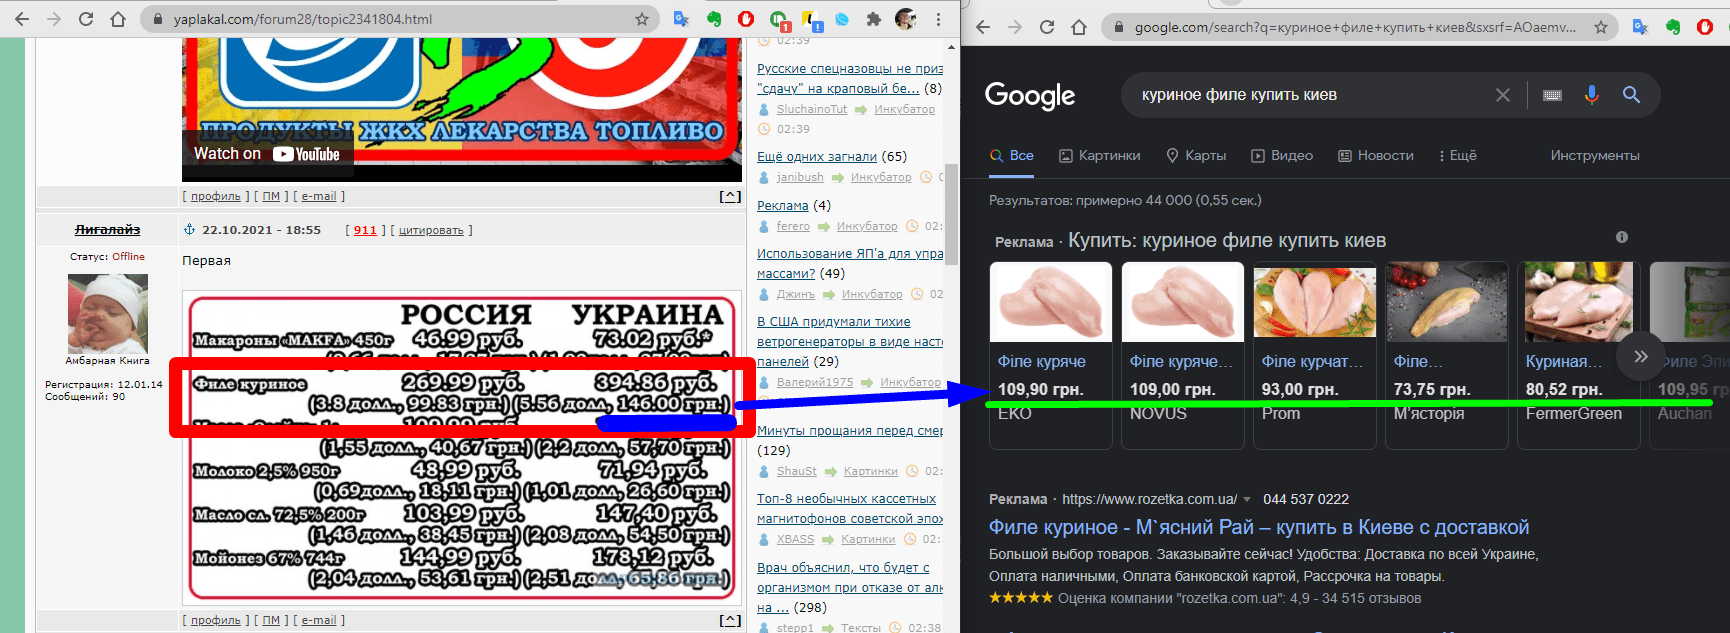Show ad info via the i icon
Viewport: 1730px width, 633px height.
(1622, 237)
